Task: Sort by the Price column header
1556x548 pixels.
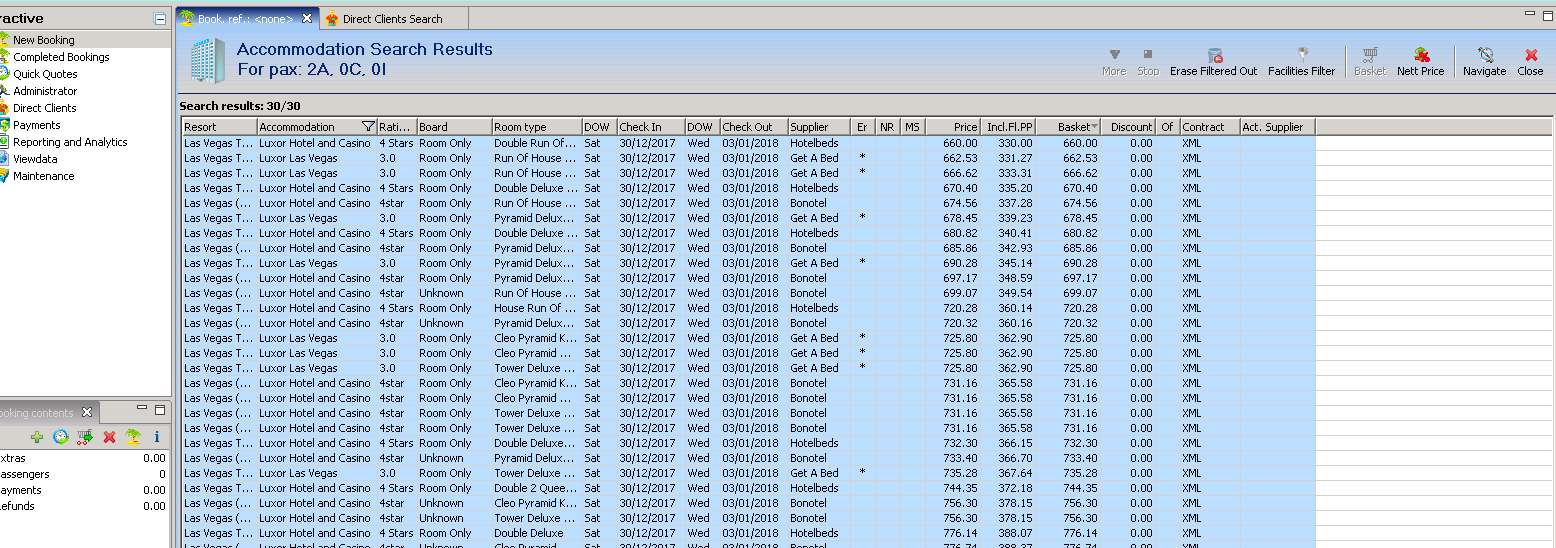Action: [x=953, y=127]
